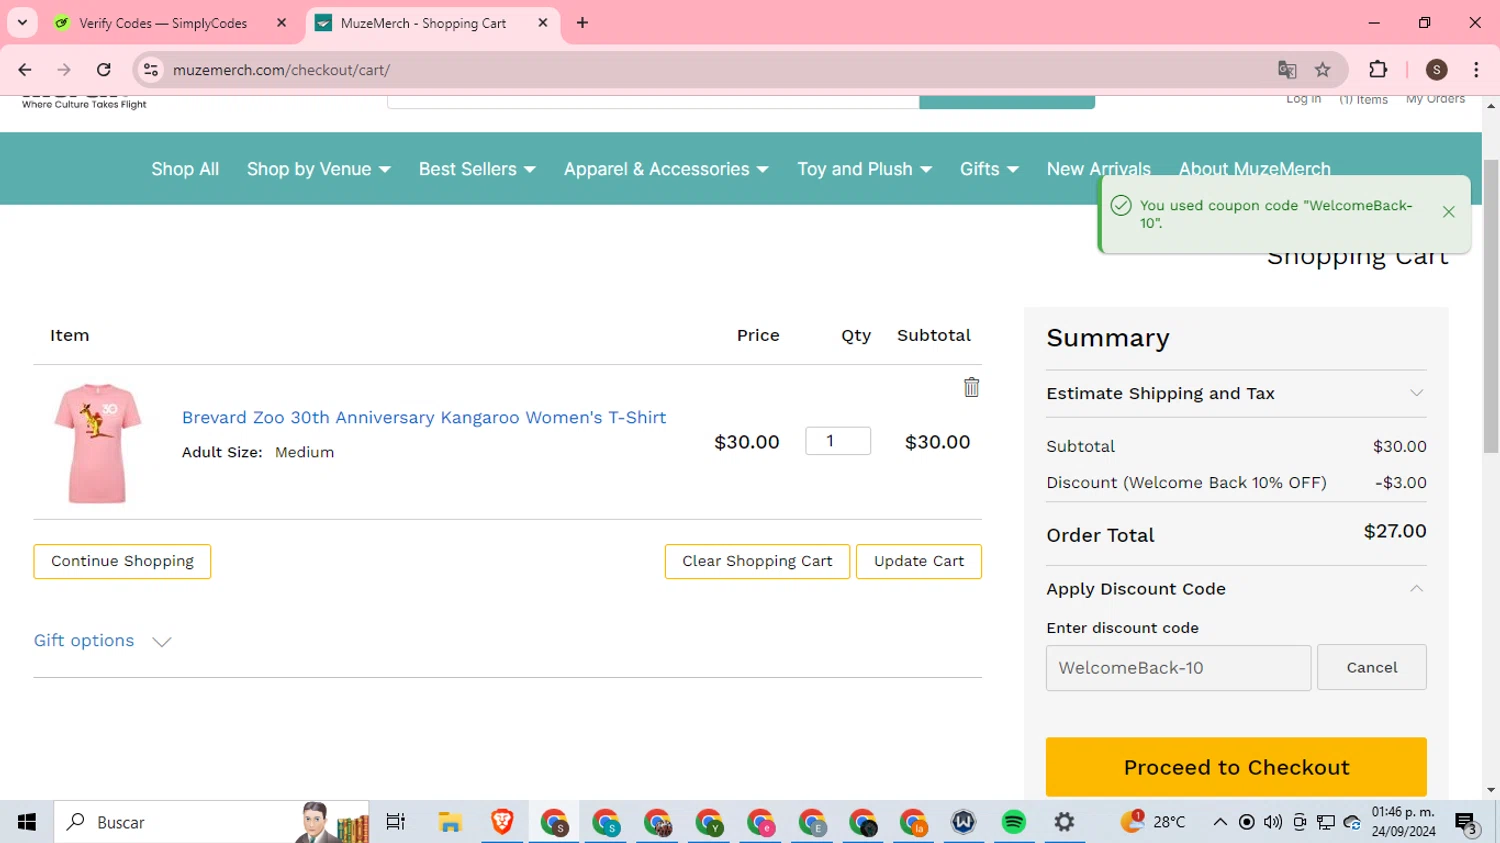The height and width of the screenshot is (843, 1500).
Task: Open Task View on taskbar
Action: [x=396, y=822]
